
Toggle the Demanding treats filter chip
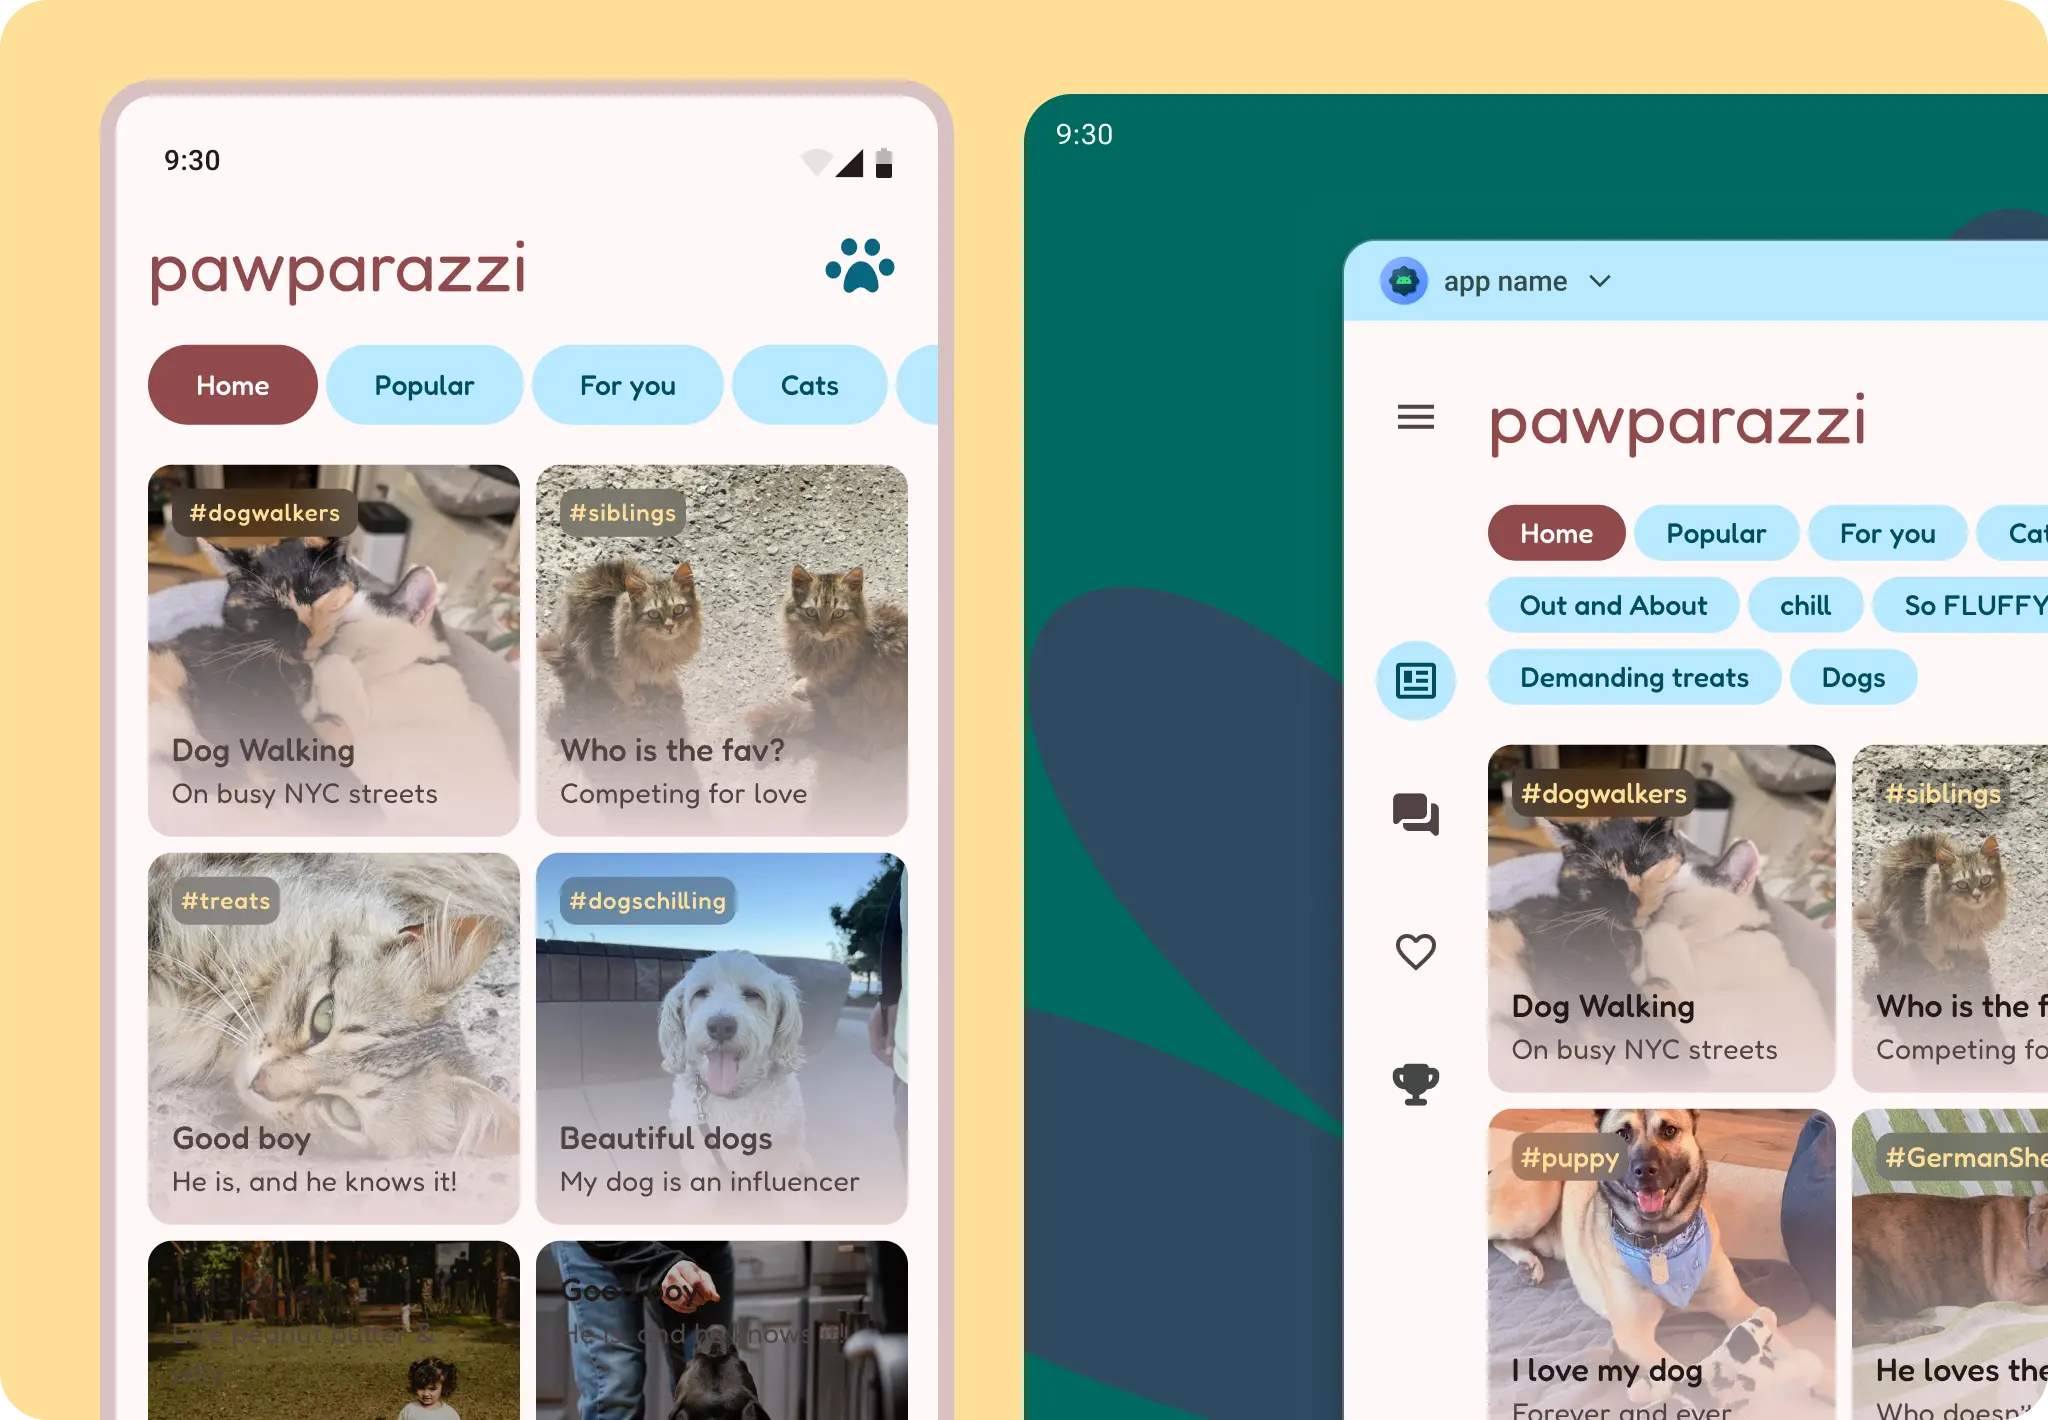click(x=1635, y=677)
